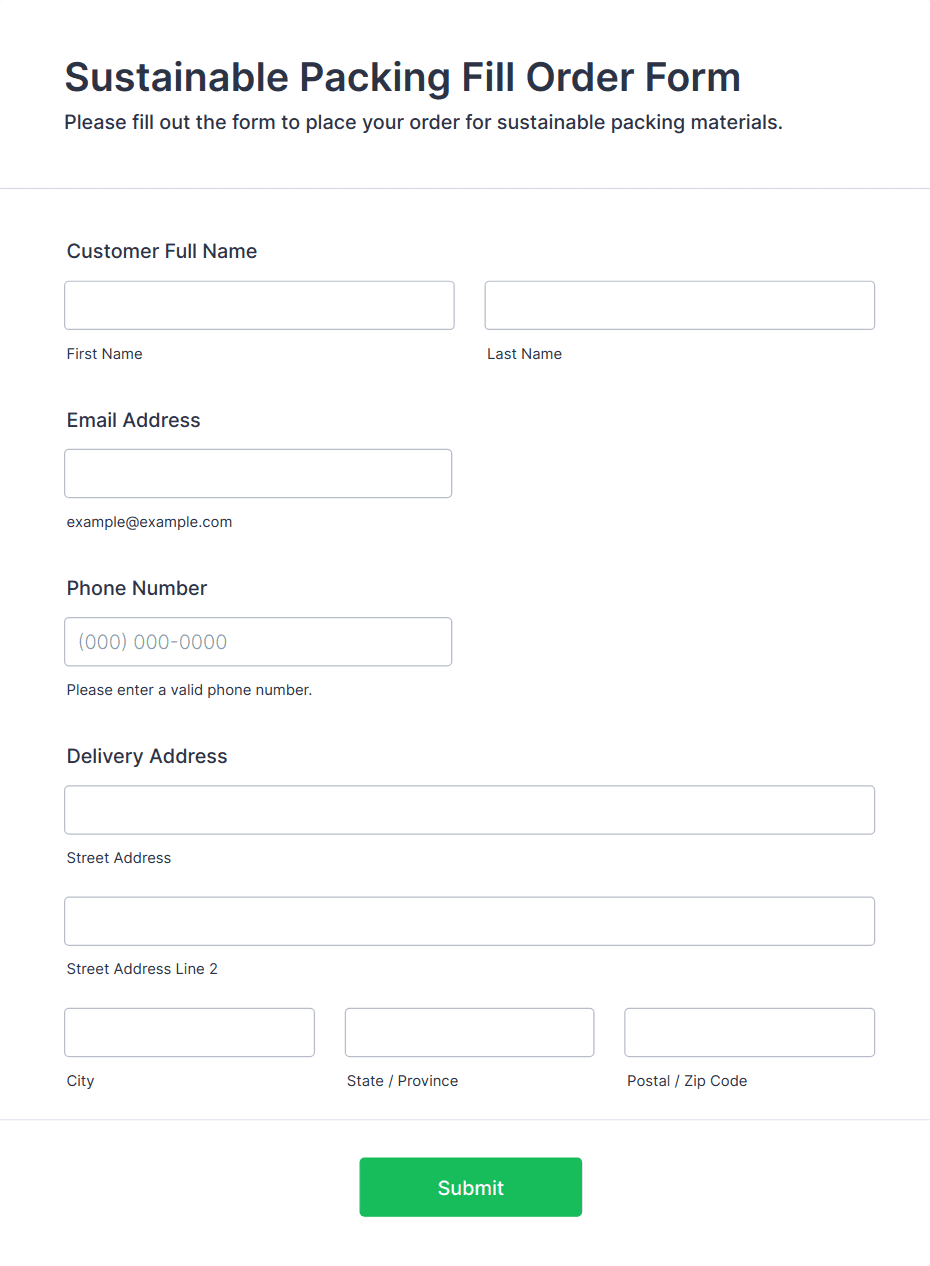Click the first Street Address input field
The width and height of the screenshot is (930, 1266).
[469, 810]
